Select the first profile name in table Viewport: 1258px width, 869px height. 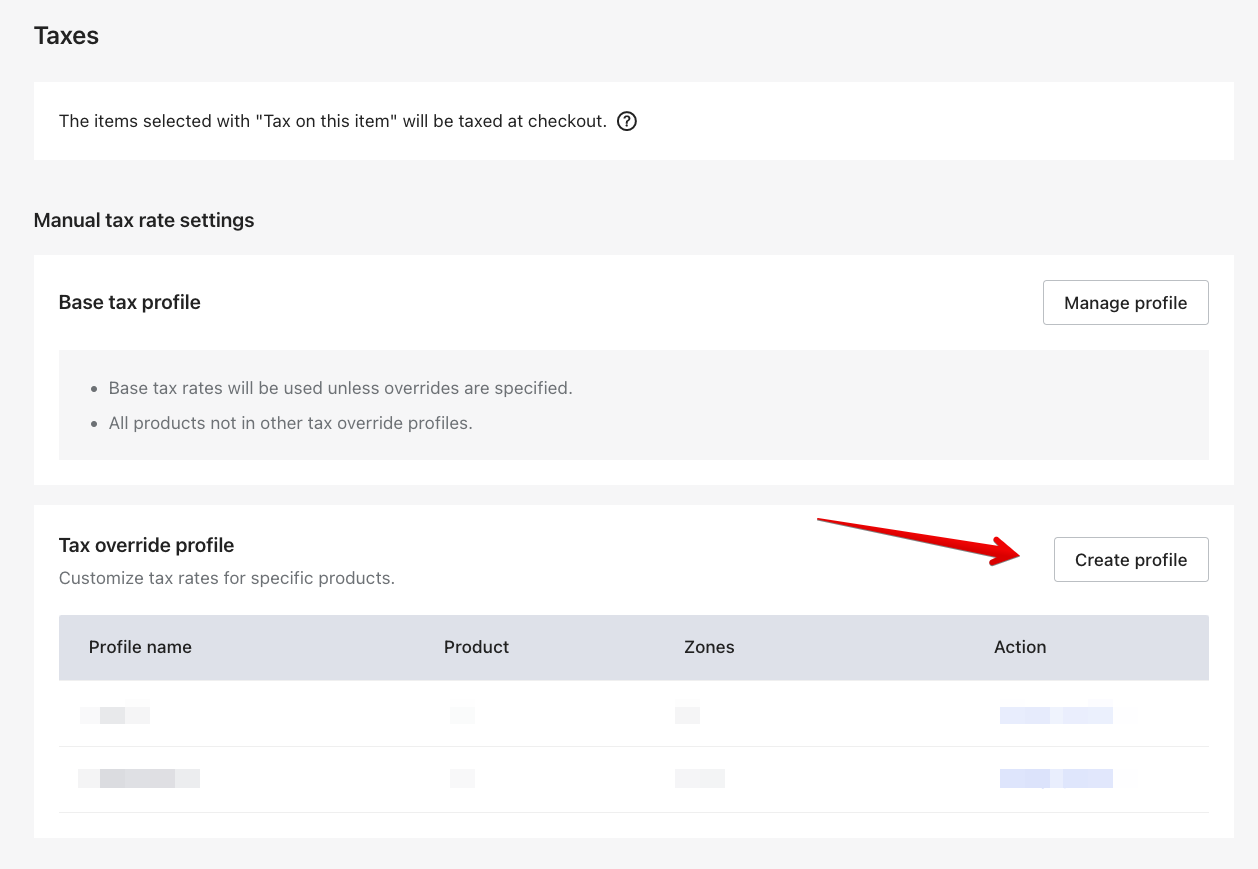tap(115, 715)
